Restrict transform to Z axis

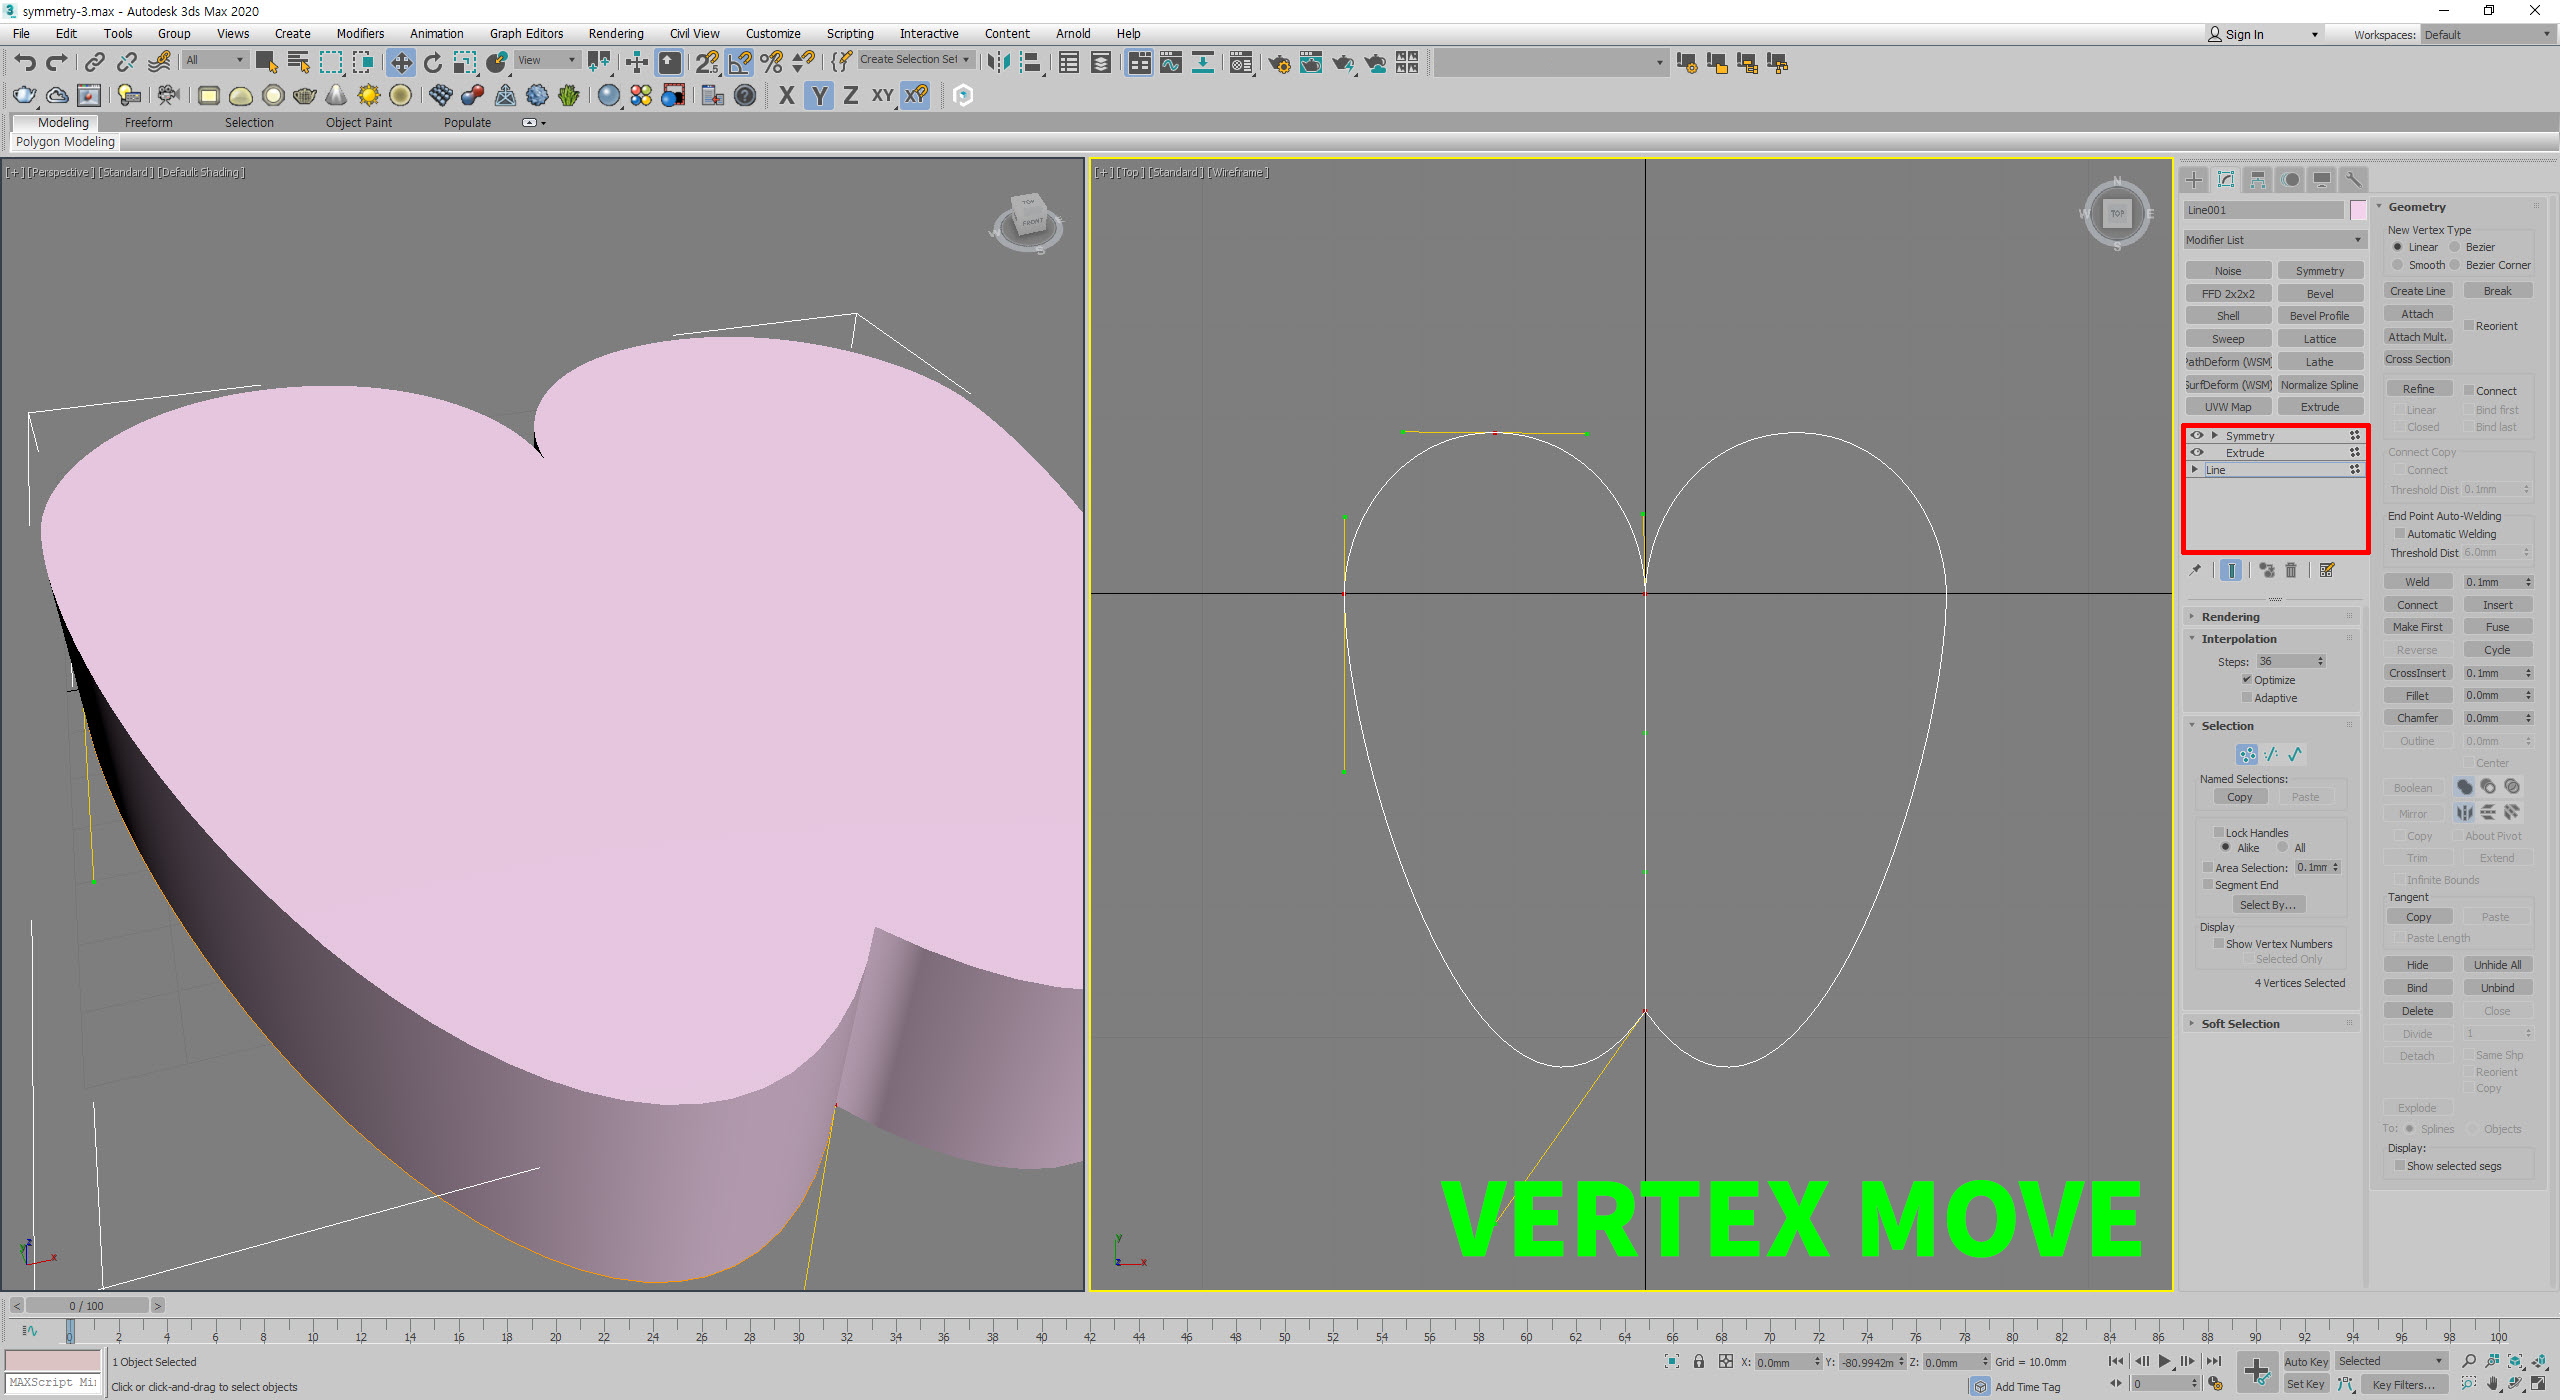[850, 95]
